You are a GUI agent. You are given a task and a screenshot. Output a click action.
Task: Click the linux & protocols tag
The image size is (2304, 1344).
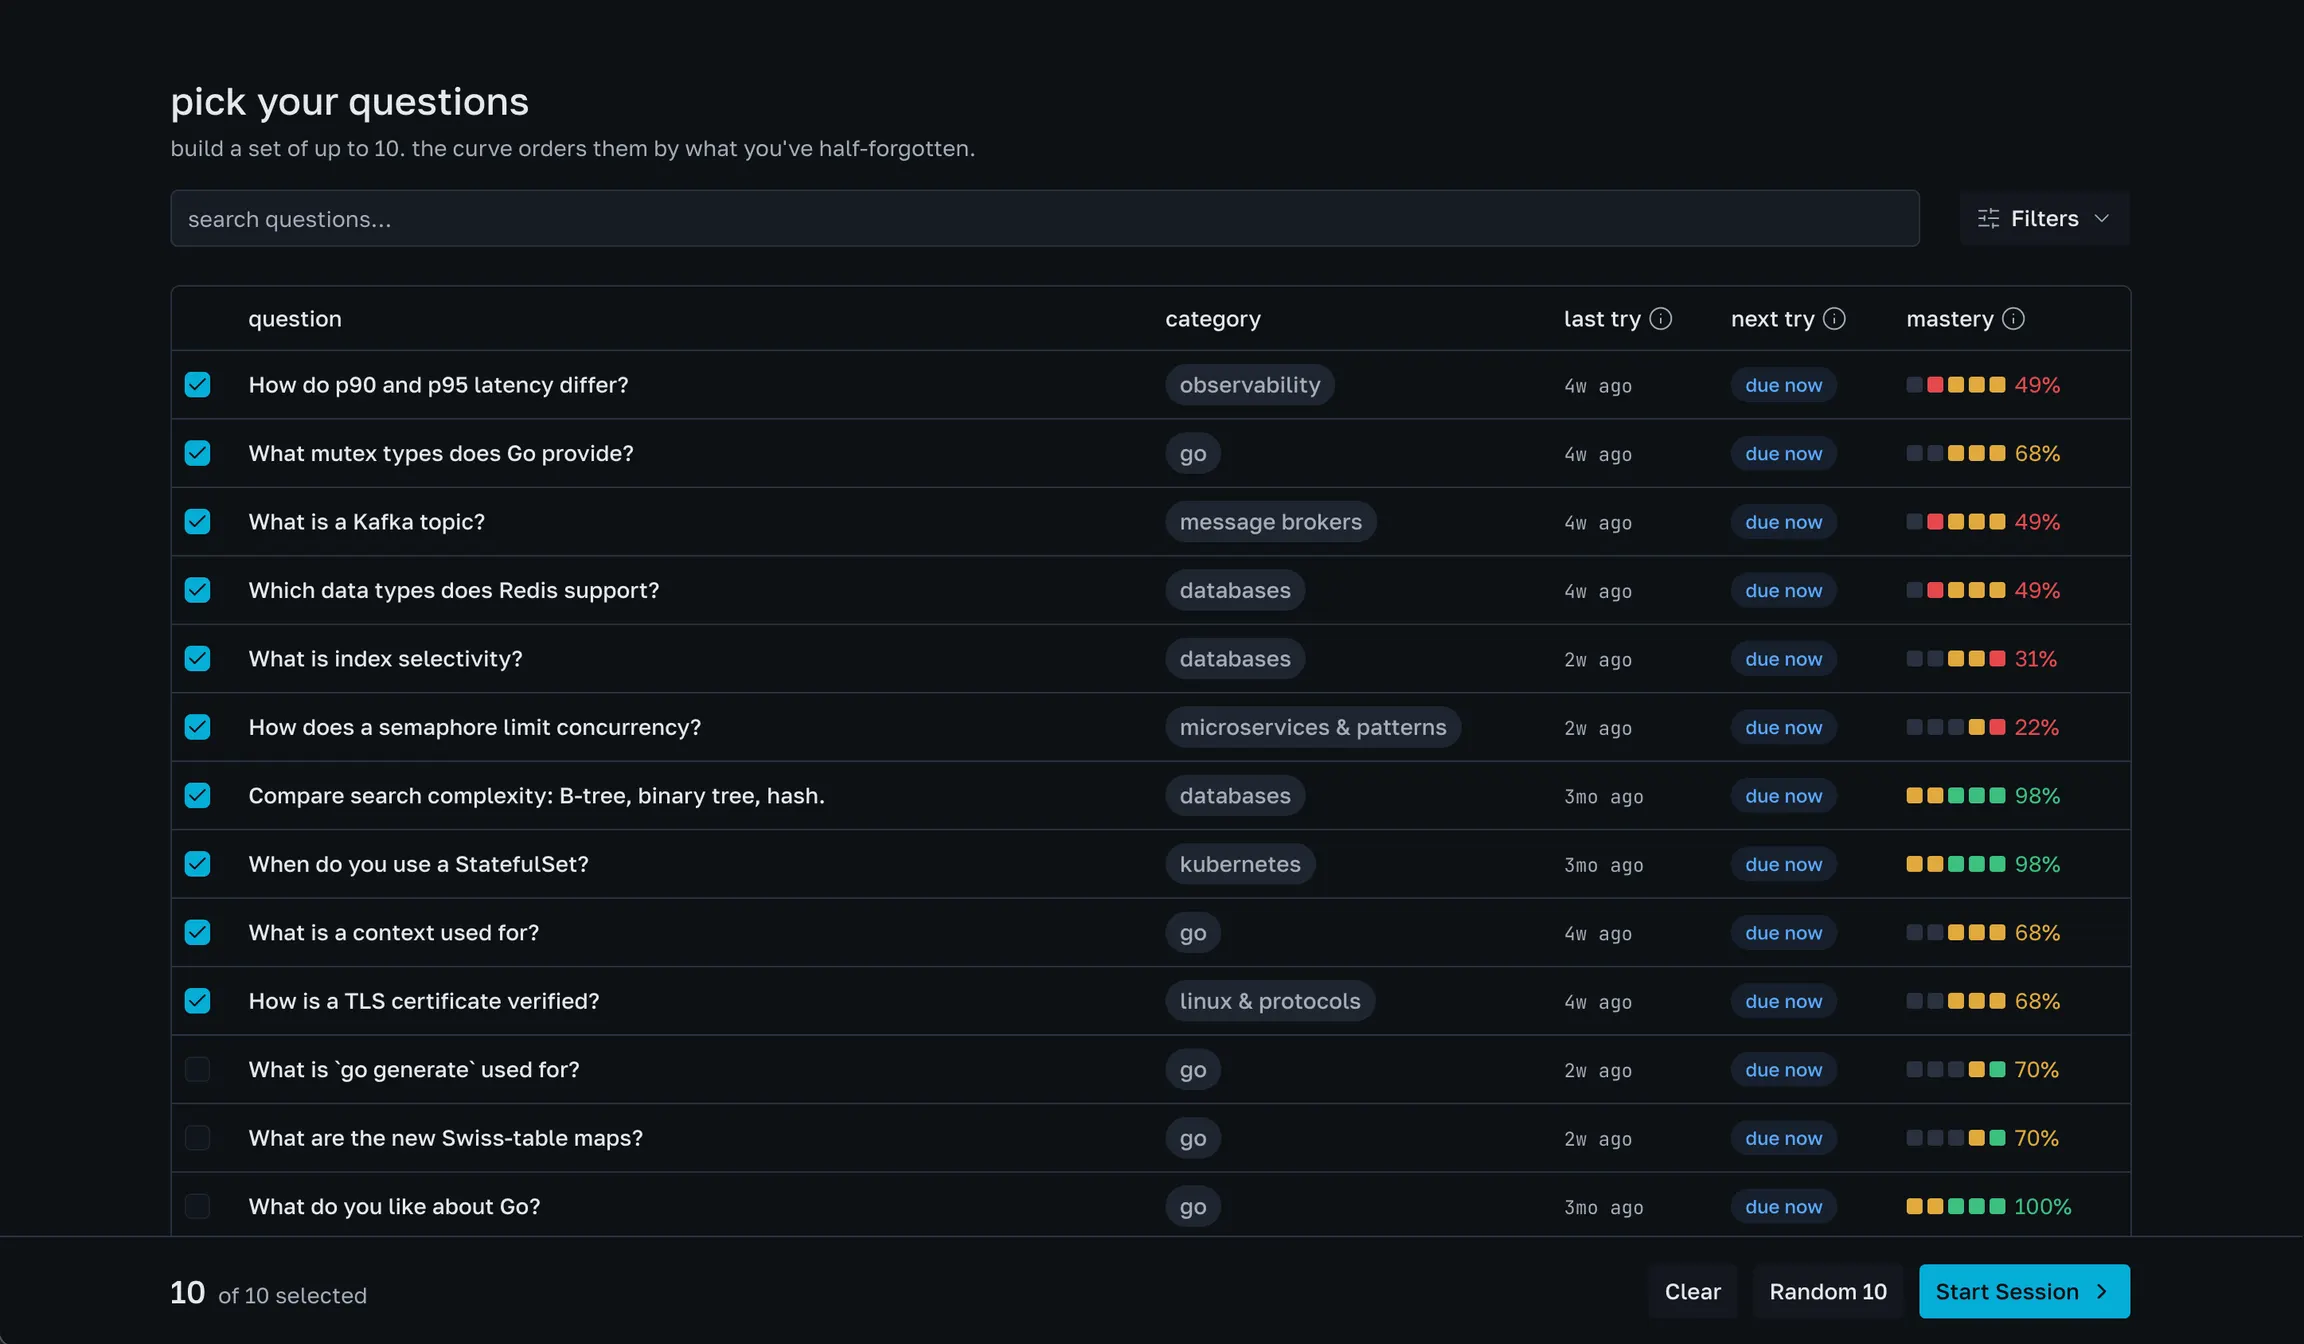click(1269, 1001)
